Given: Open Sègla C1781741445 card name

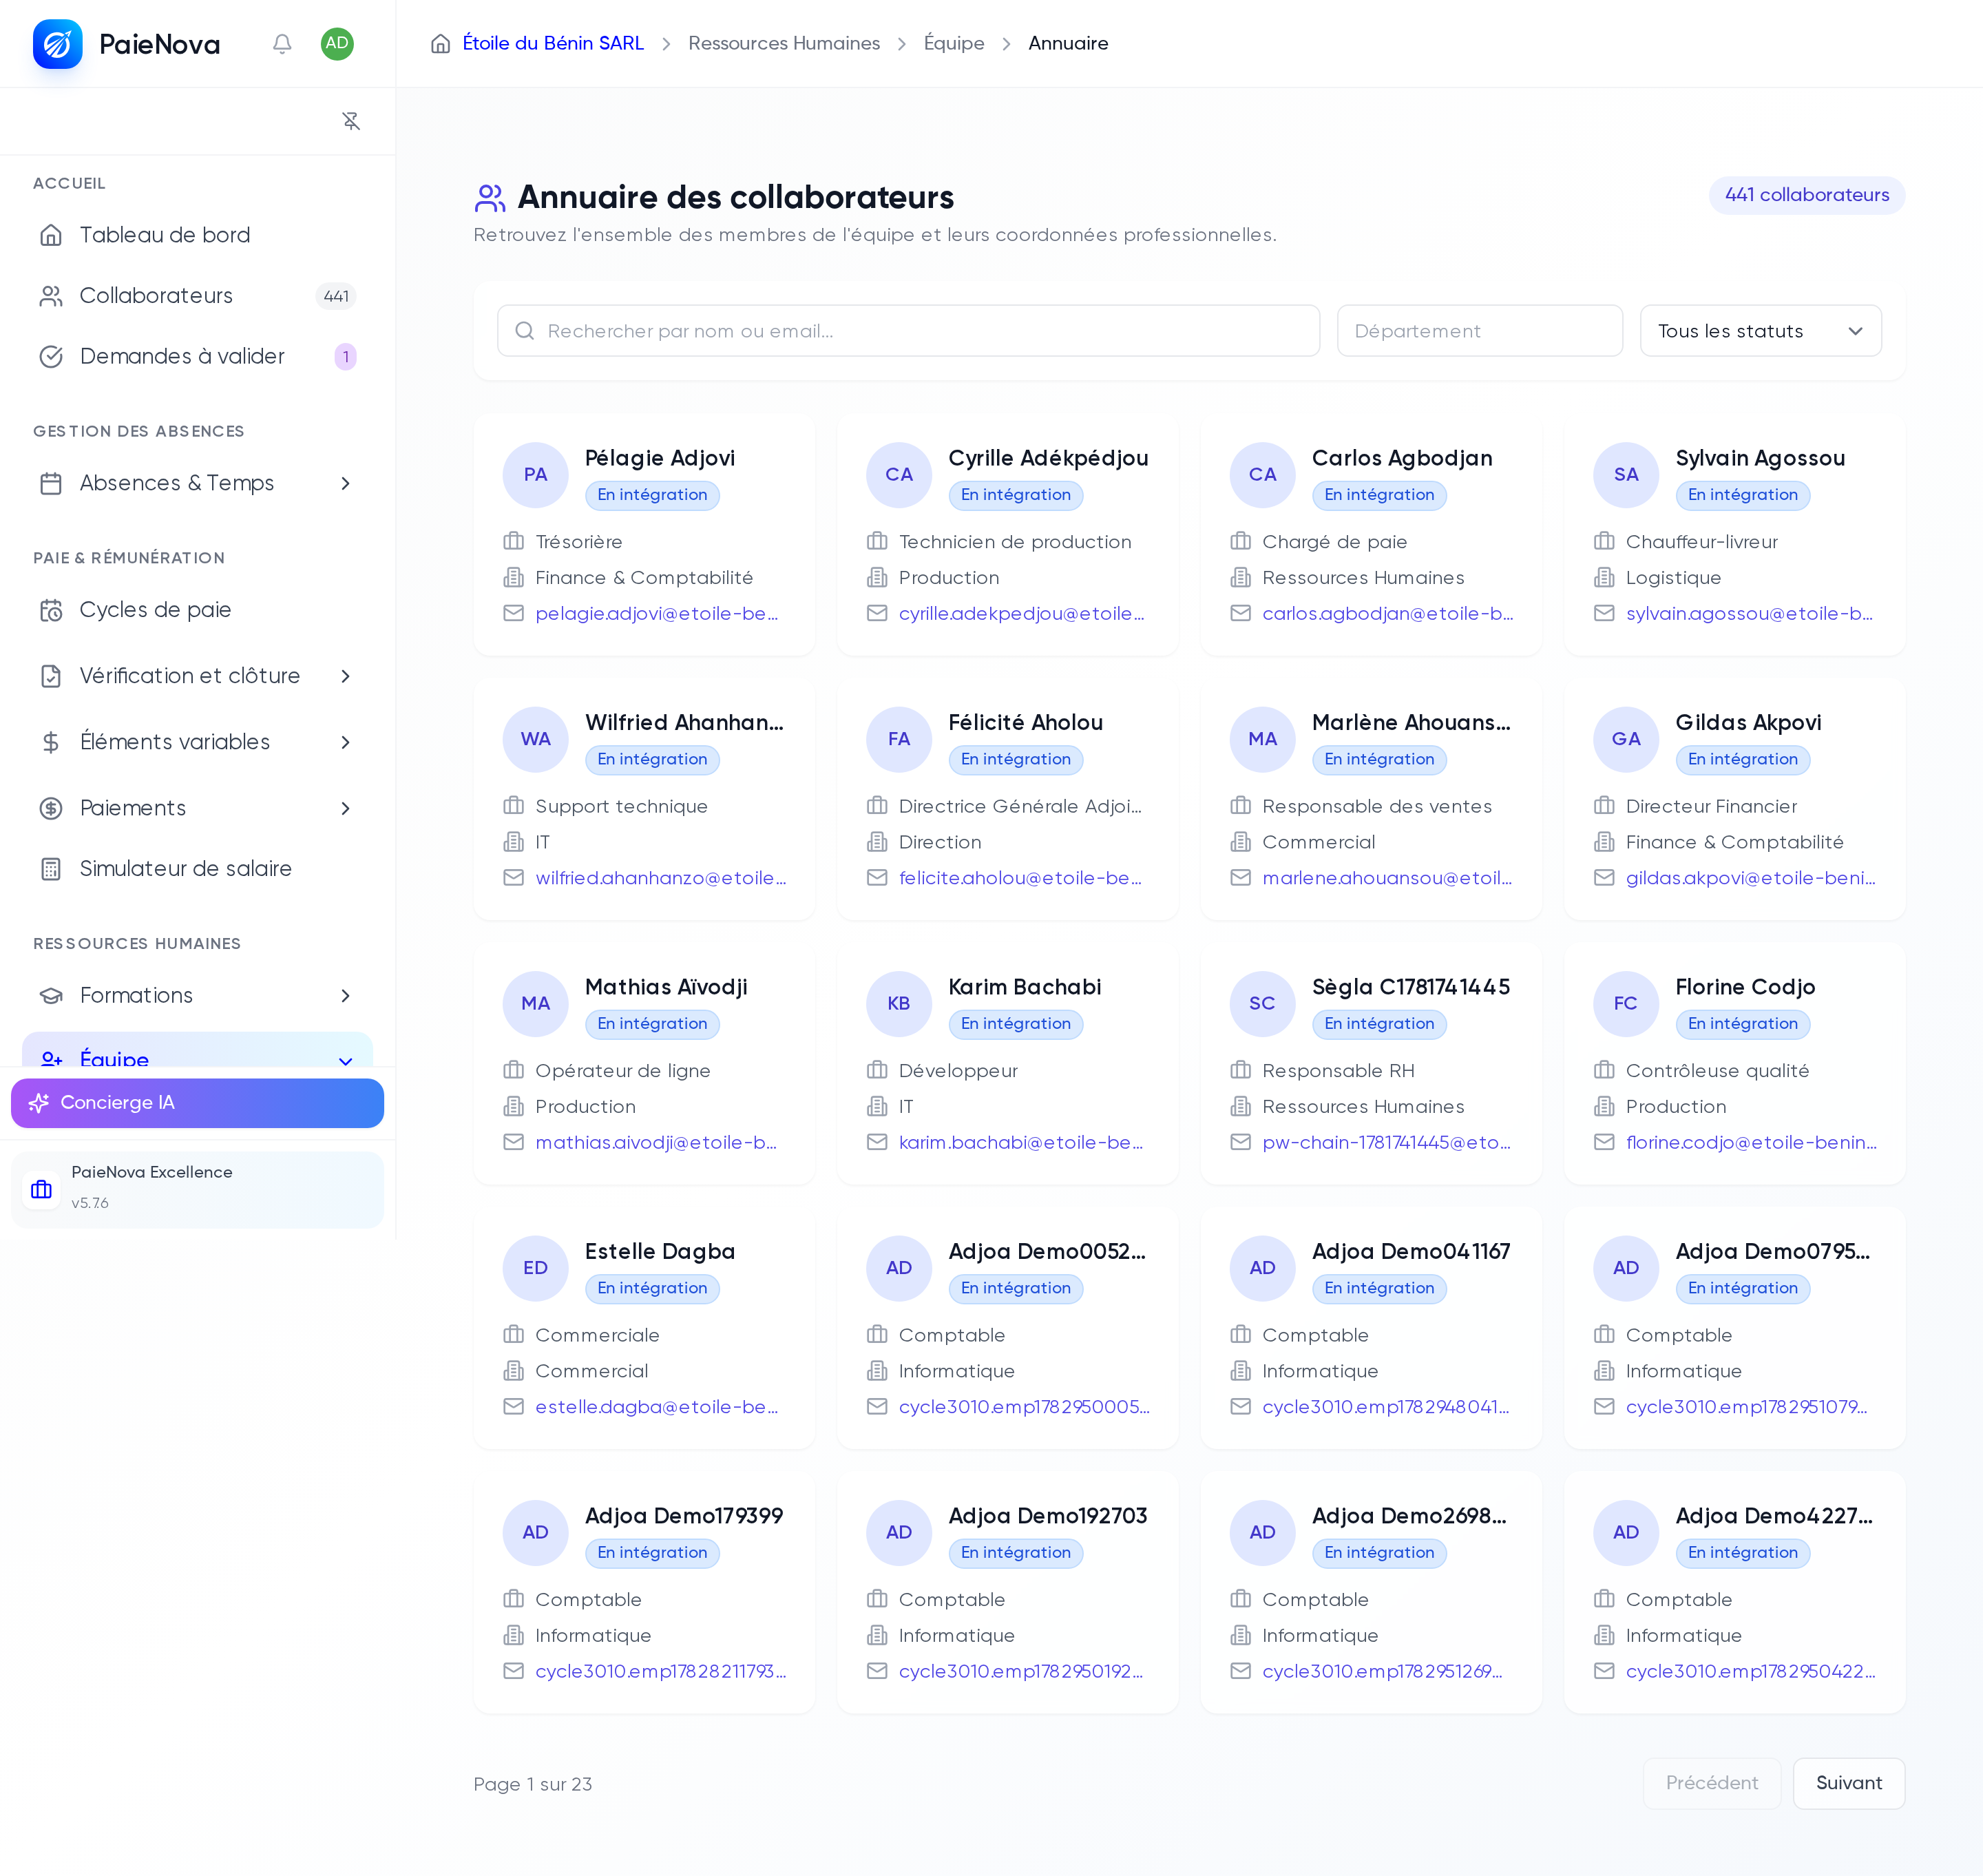Looking at the screenshot, I should 1410,988.
